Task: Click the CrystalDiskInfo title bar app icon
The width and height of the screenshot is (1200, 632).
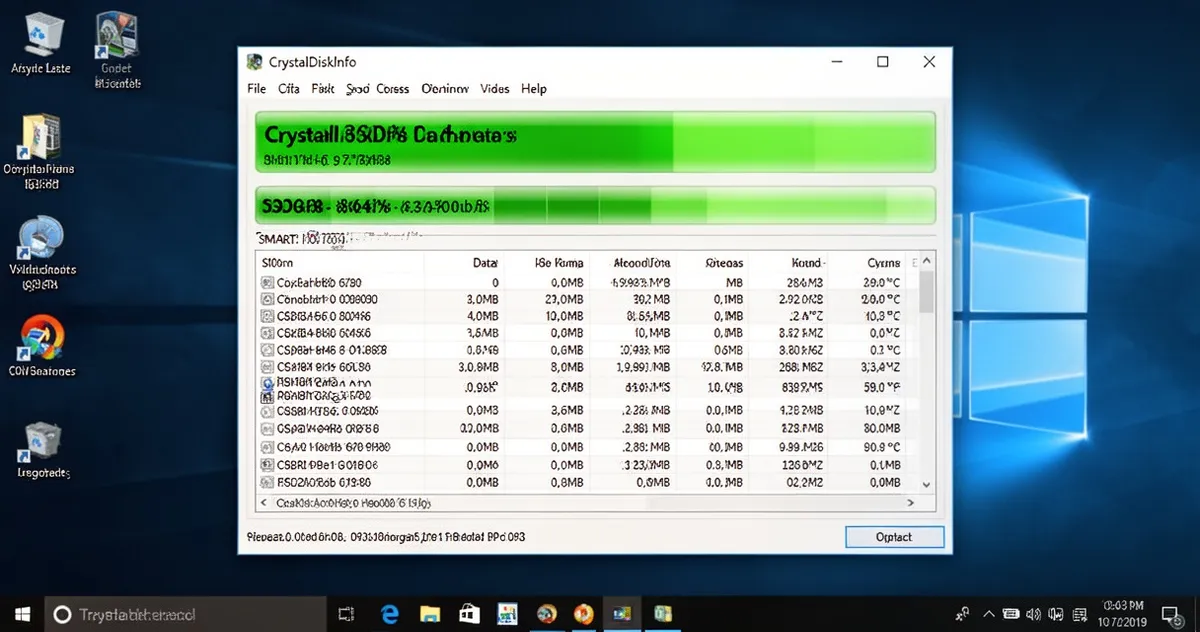Action: pos(254,61)
